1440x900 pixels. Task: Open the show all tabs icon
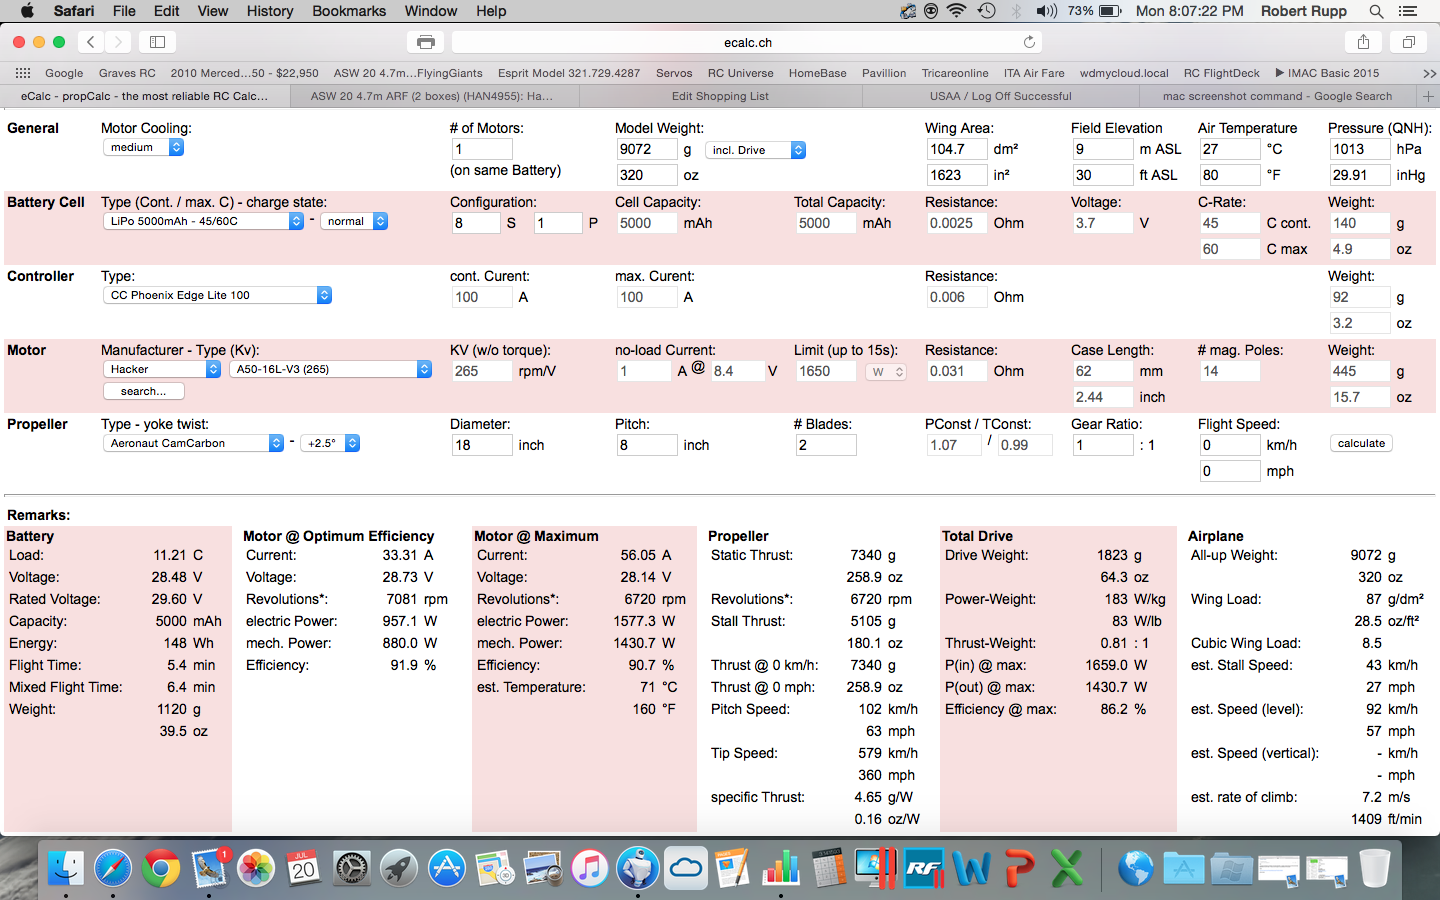click(x=1408, y=42)
